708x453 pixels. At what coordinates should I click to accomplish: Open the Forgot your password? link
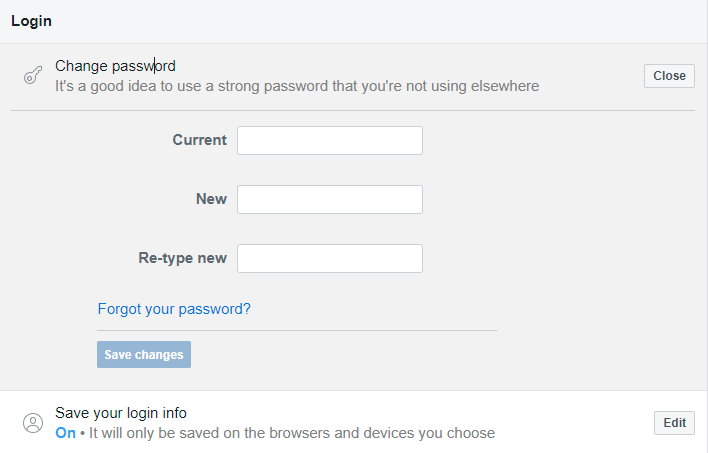(174, 309)
